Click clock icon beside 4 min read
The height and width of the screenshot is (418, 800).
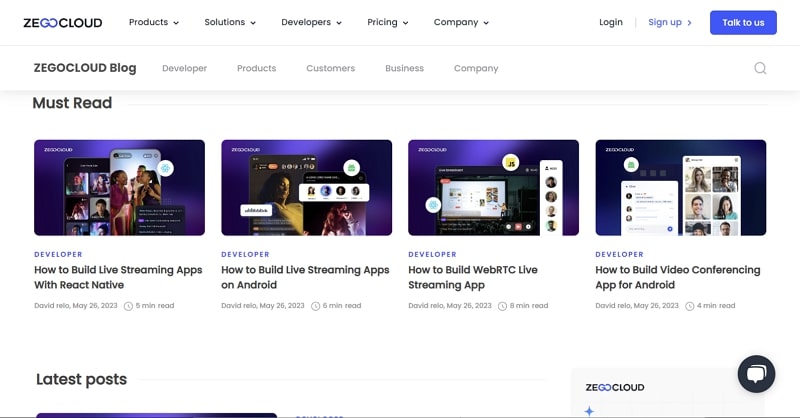click(690, 306)
